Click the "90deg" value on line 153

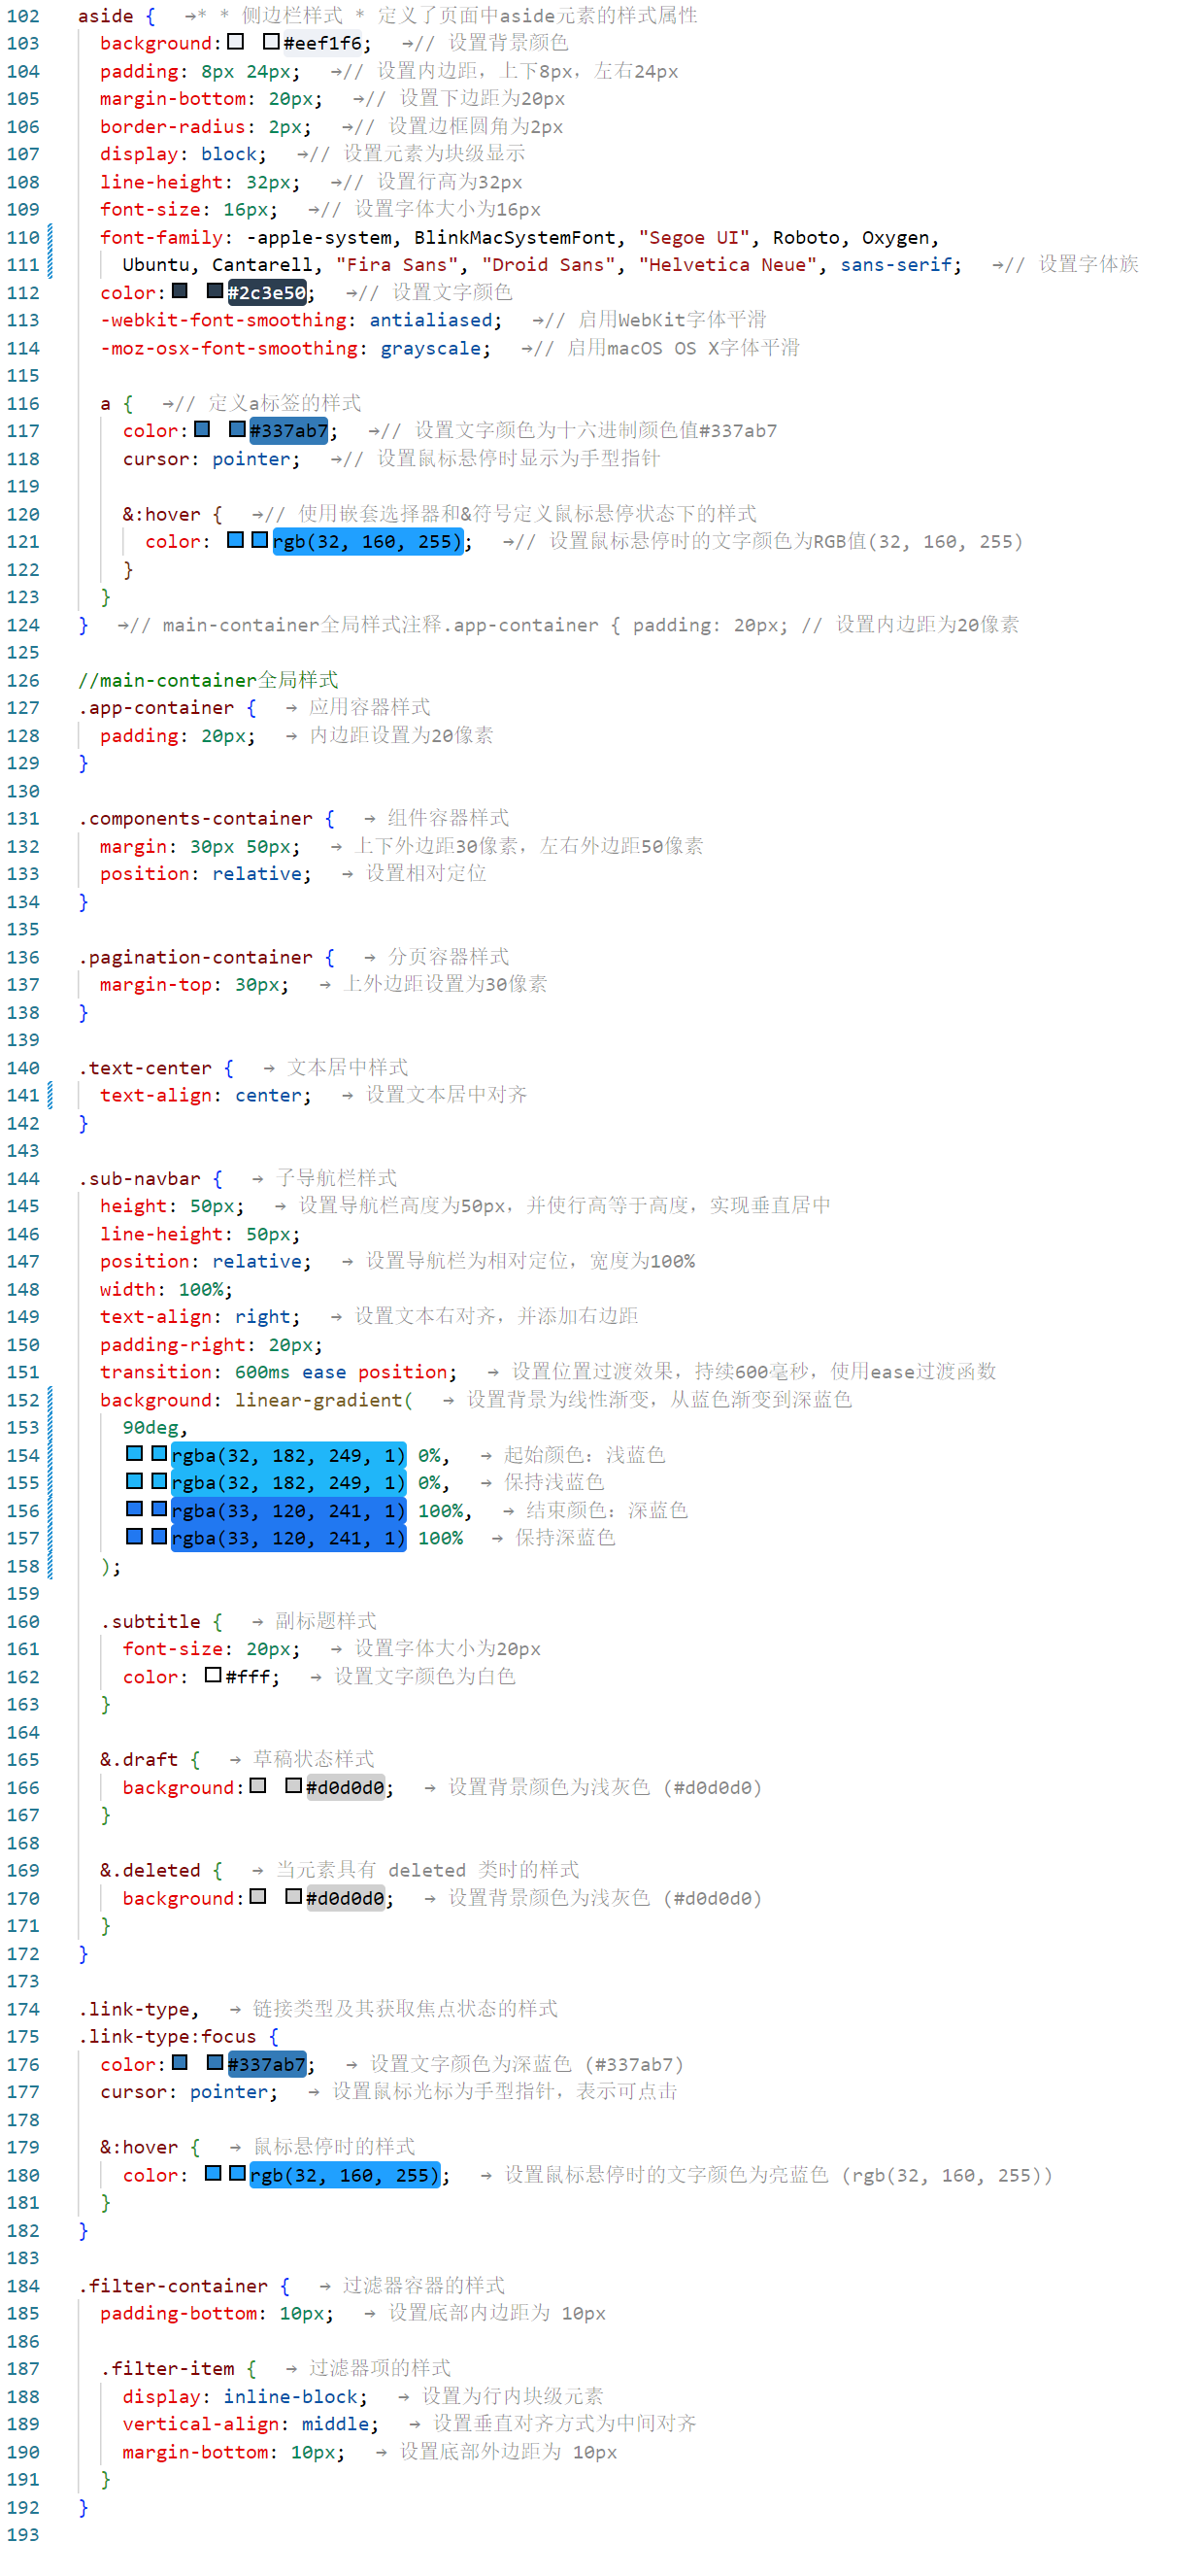(150, 1427)
